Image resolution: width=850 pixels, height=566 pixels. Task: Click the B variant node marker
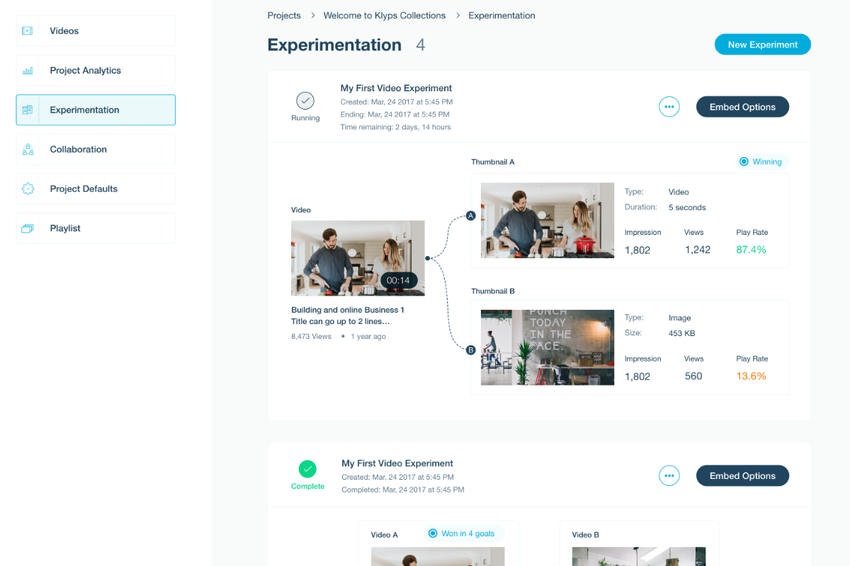tap(471, 350)
